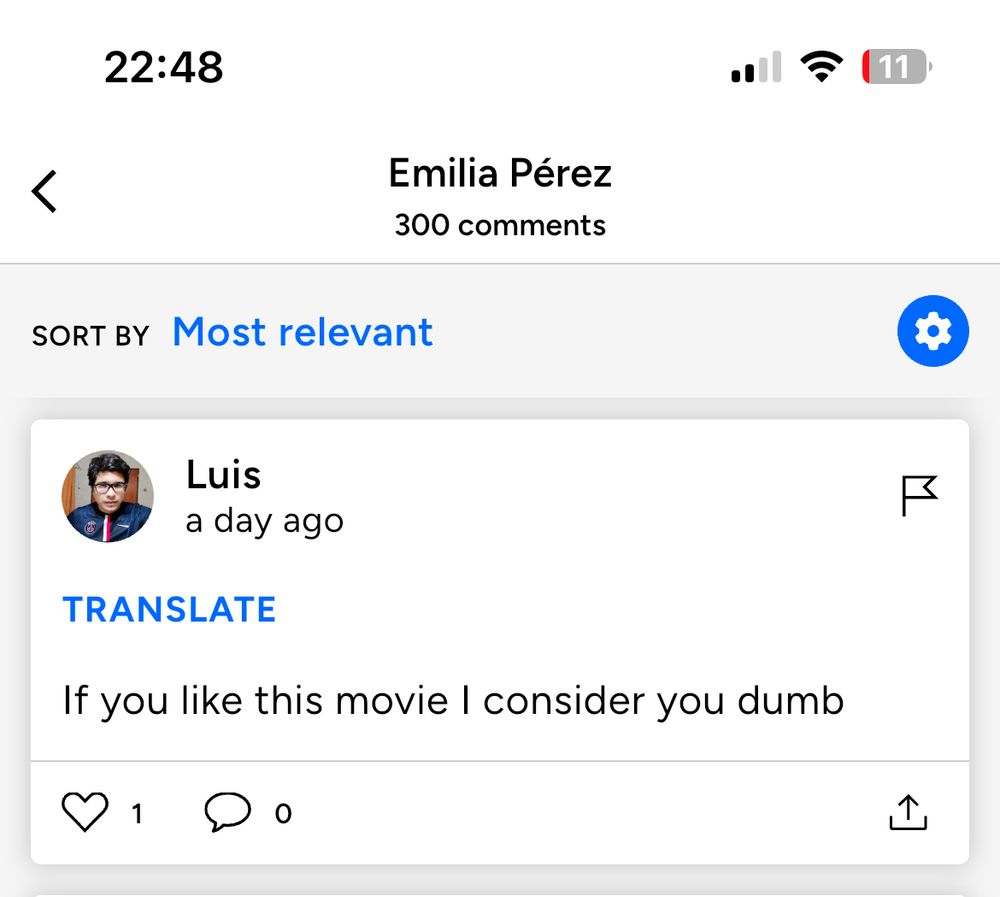Screen dimensions: 1000x897
Task: Tap TRANSLATE on Luis's comment
Action: 169,609
